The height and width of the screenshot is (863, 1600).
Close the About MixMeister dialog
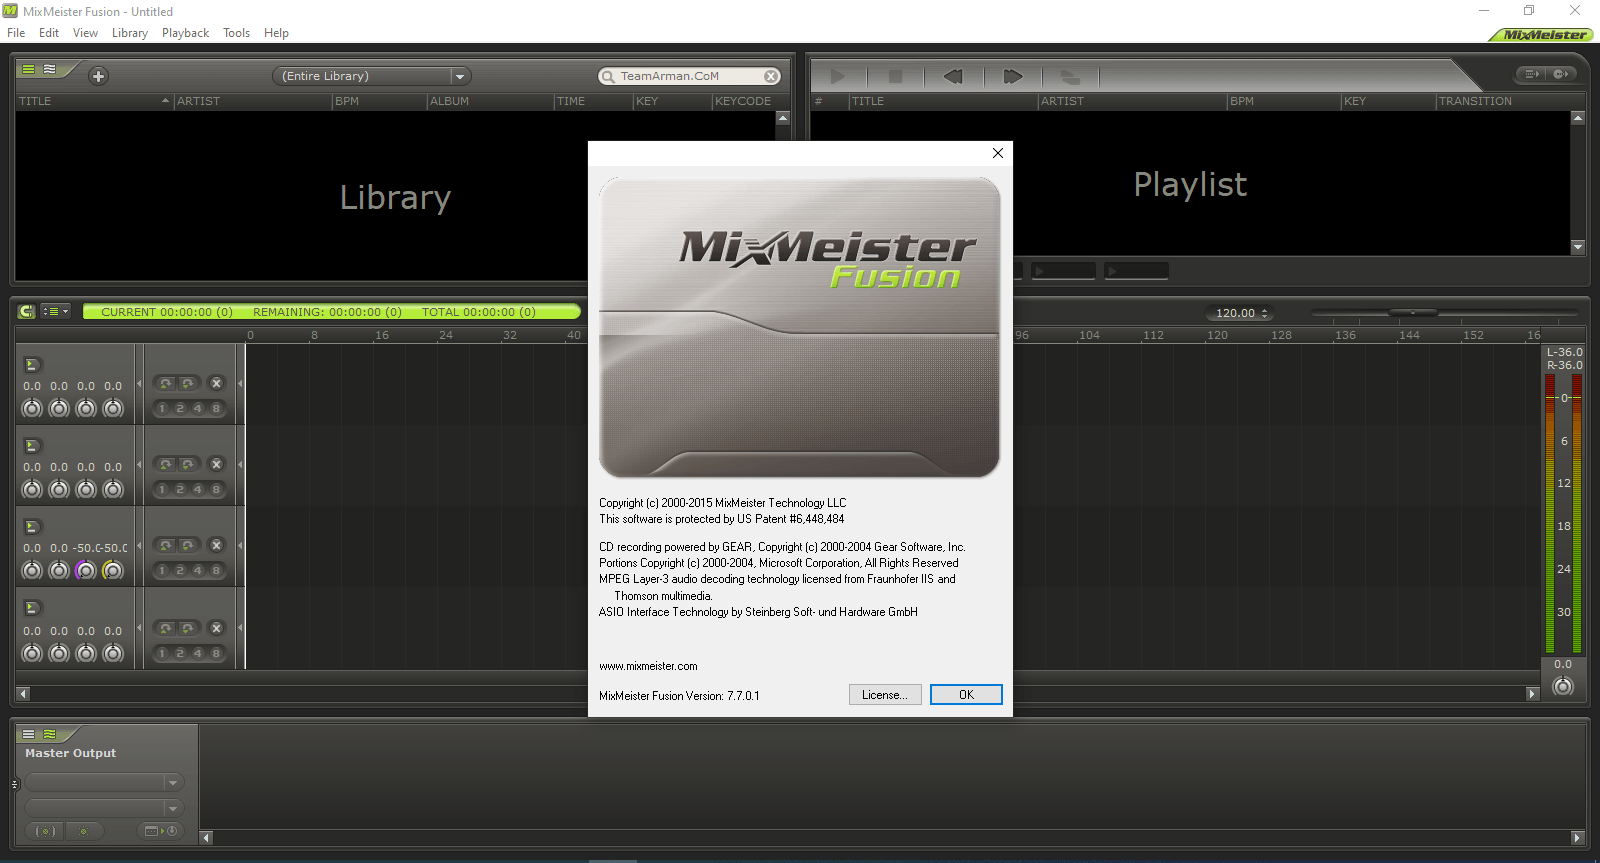click(997, 153)
